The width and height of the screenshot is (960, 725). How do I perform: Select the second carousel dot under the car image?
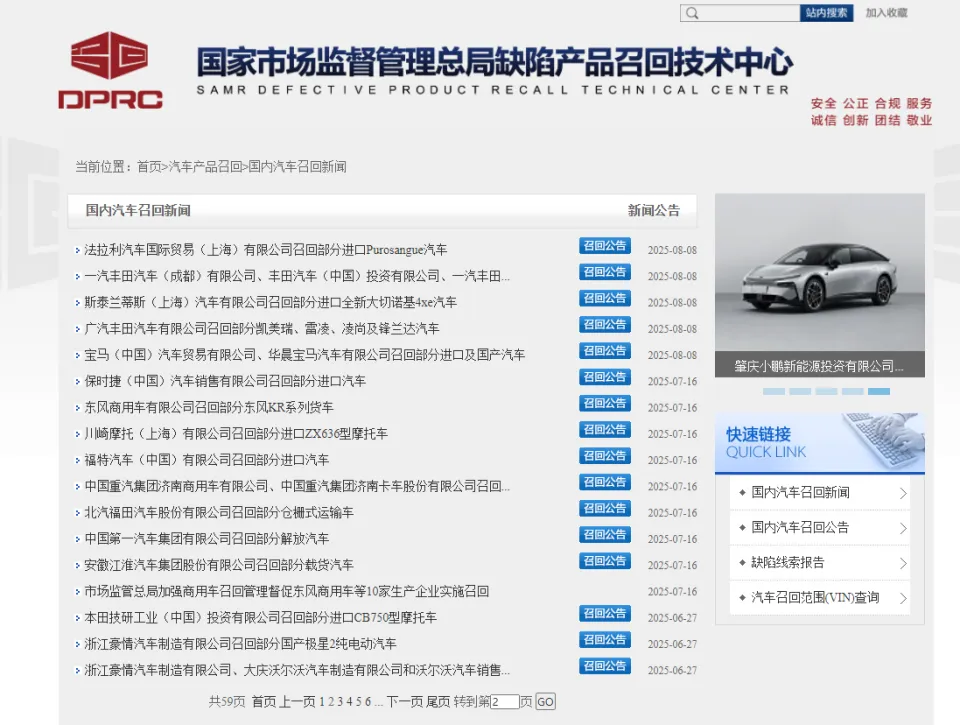[x=800, y=390]
